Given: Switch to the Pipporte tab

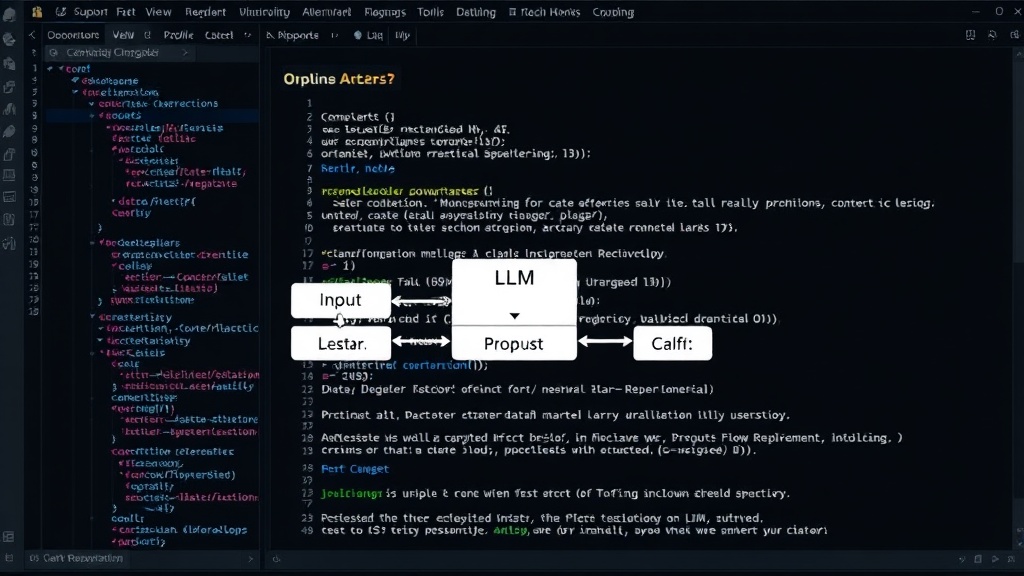Looking at the screenshot, I should pos(292,35).
